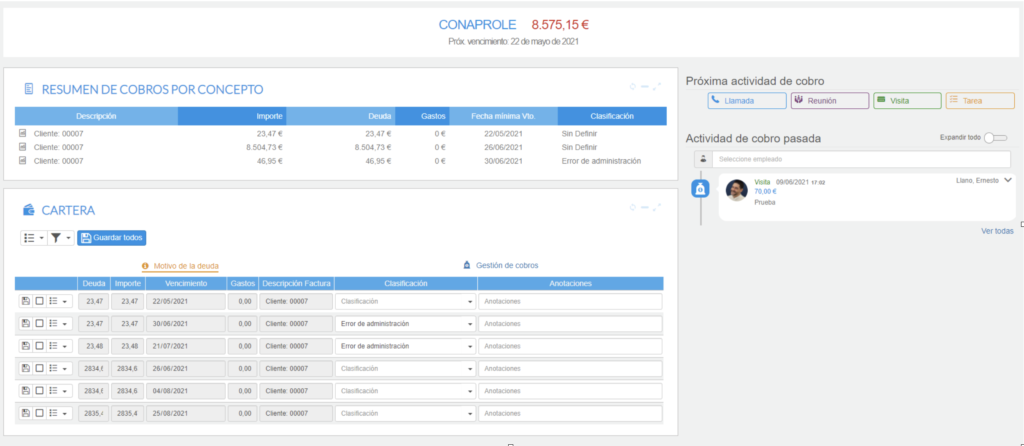The width and height of the screenshot is (1024, 446).
Task: Open document icon of 8.504,73 € summary row
Action: [23, 147]
